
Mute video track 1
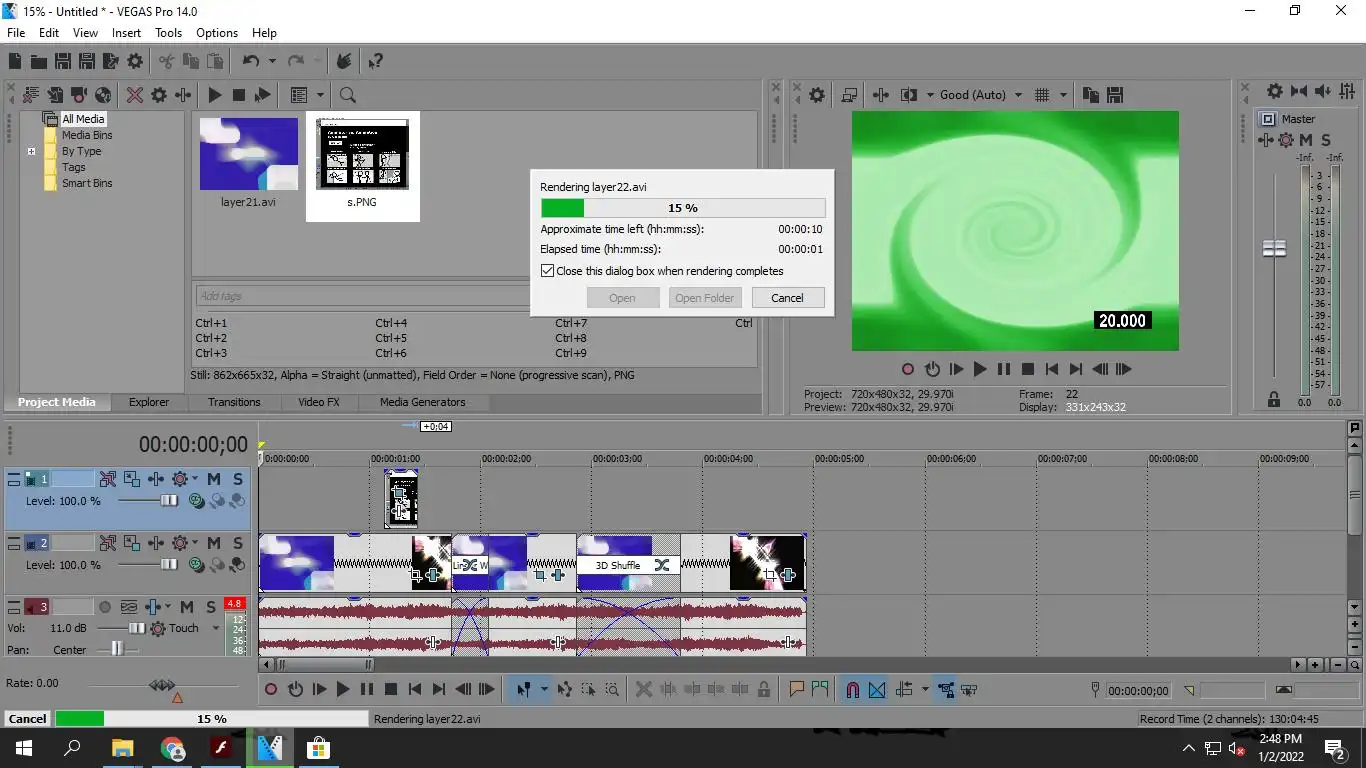click(214, 479)
